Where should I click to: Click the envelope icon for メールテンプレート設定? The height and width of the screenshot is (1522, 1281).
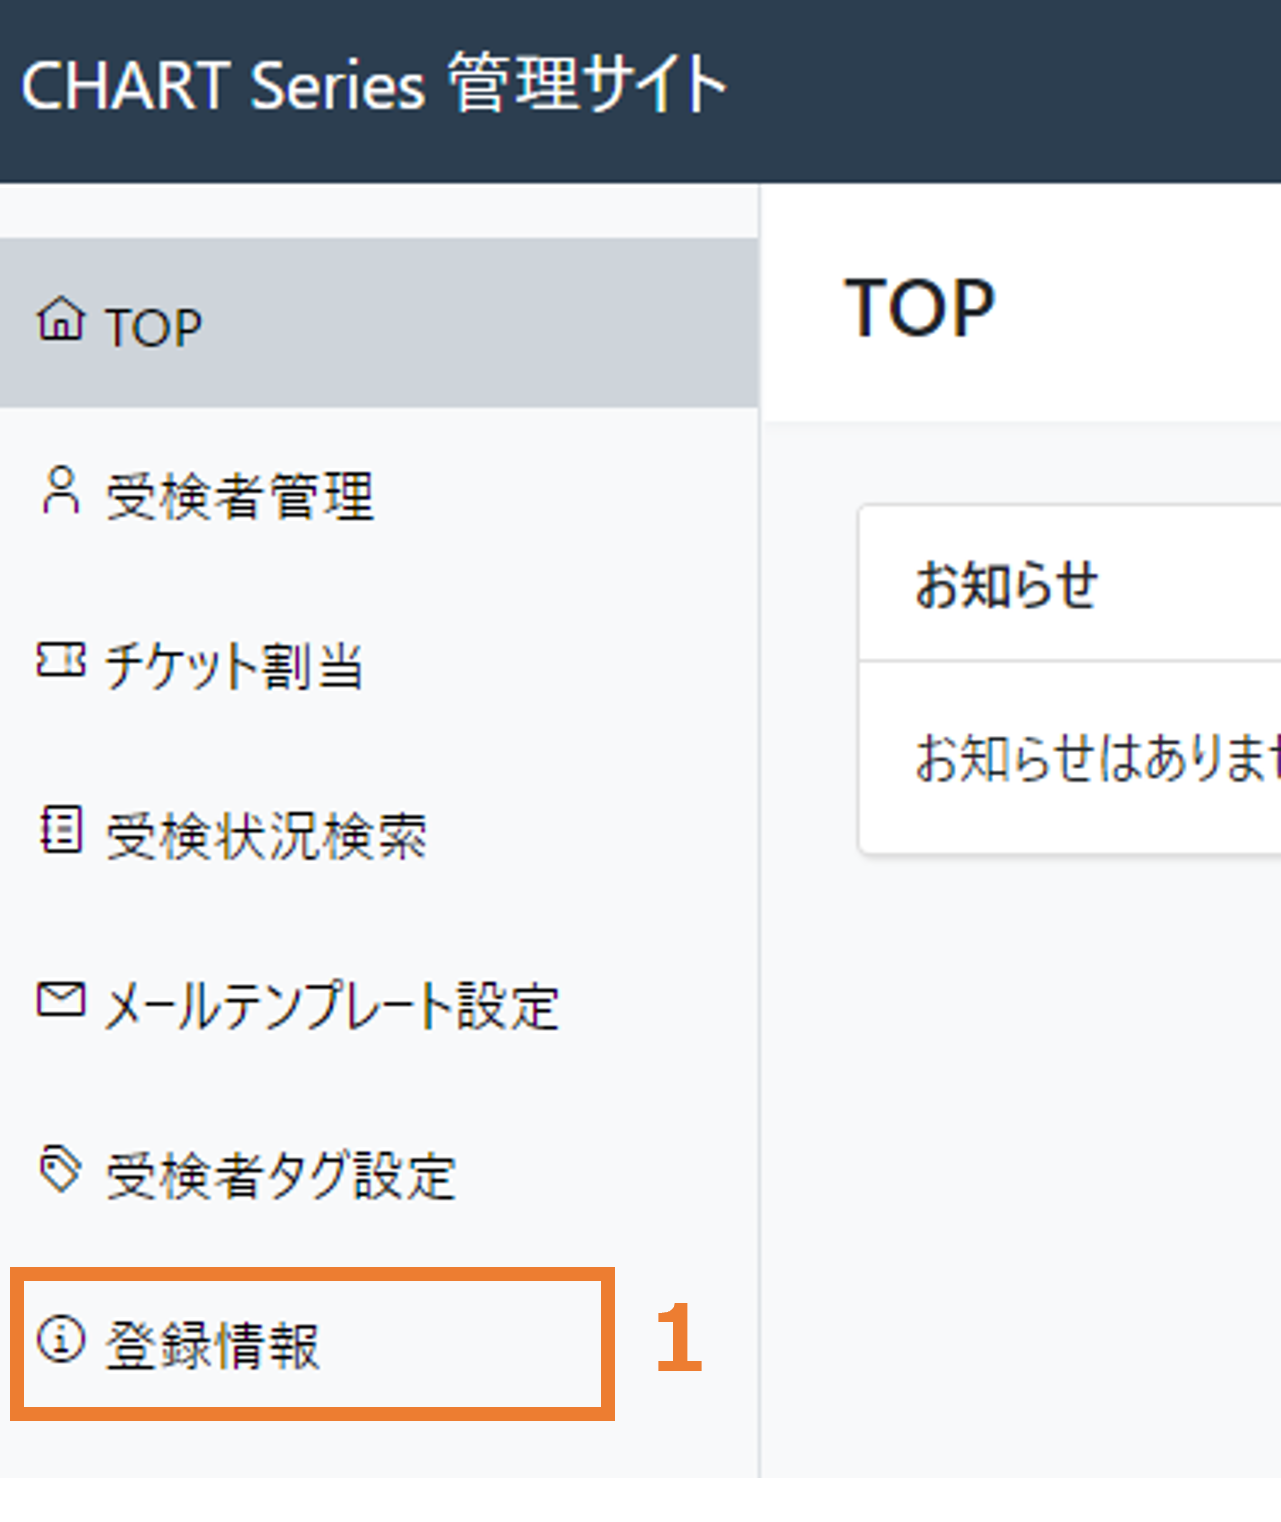tap(61, 999)
